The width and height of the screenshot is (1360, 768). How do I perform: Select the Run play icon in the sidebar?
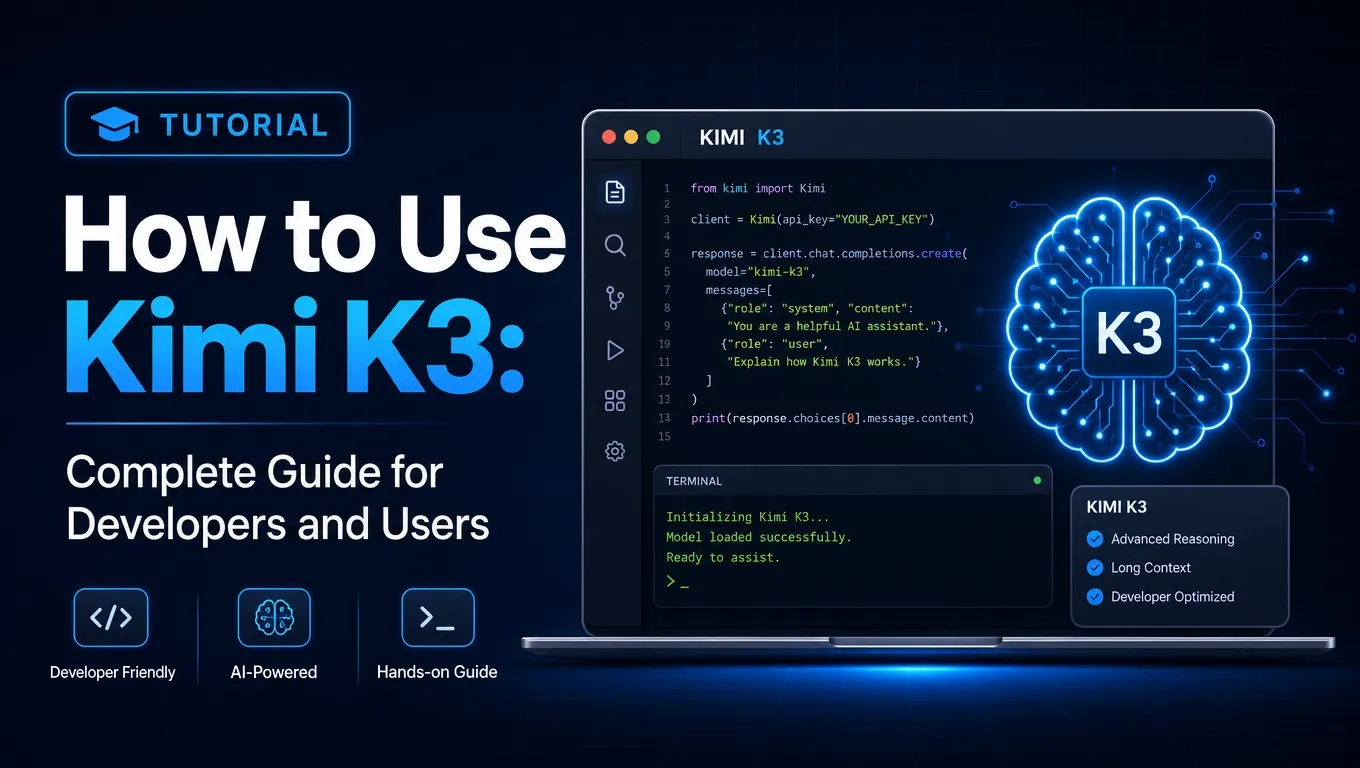(x=615, y=350)
